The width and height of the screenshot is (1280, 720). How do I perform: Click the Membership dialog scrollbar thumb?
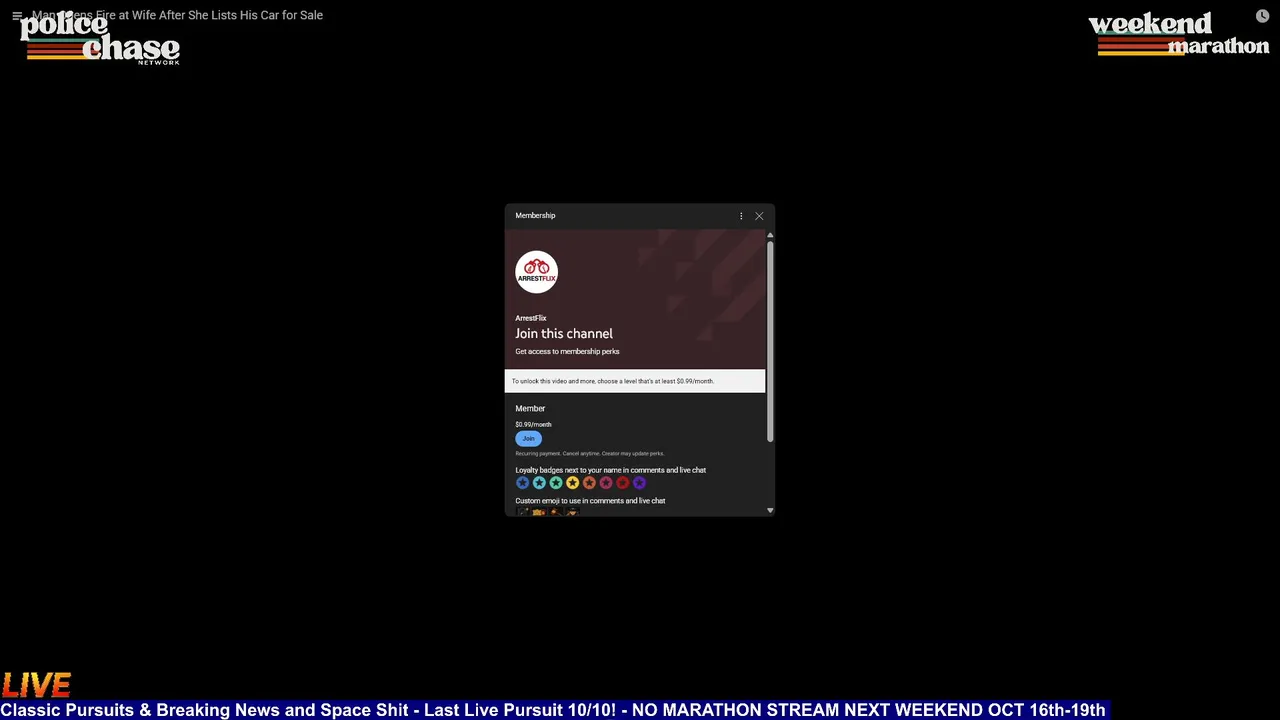(x=770, y=340)
